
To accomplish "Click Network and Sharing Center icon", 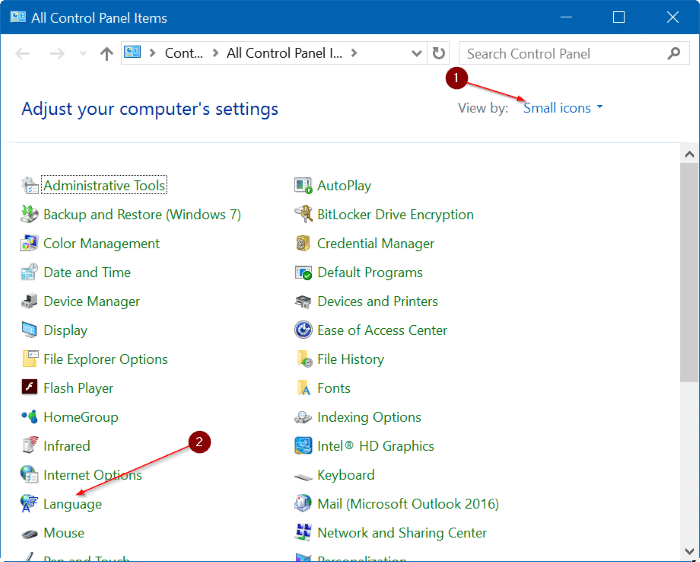I will pos(303,533).
